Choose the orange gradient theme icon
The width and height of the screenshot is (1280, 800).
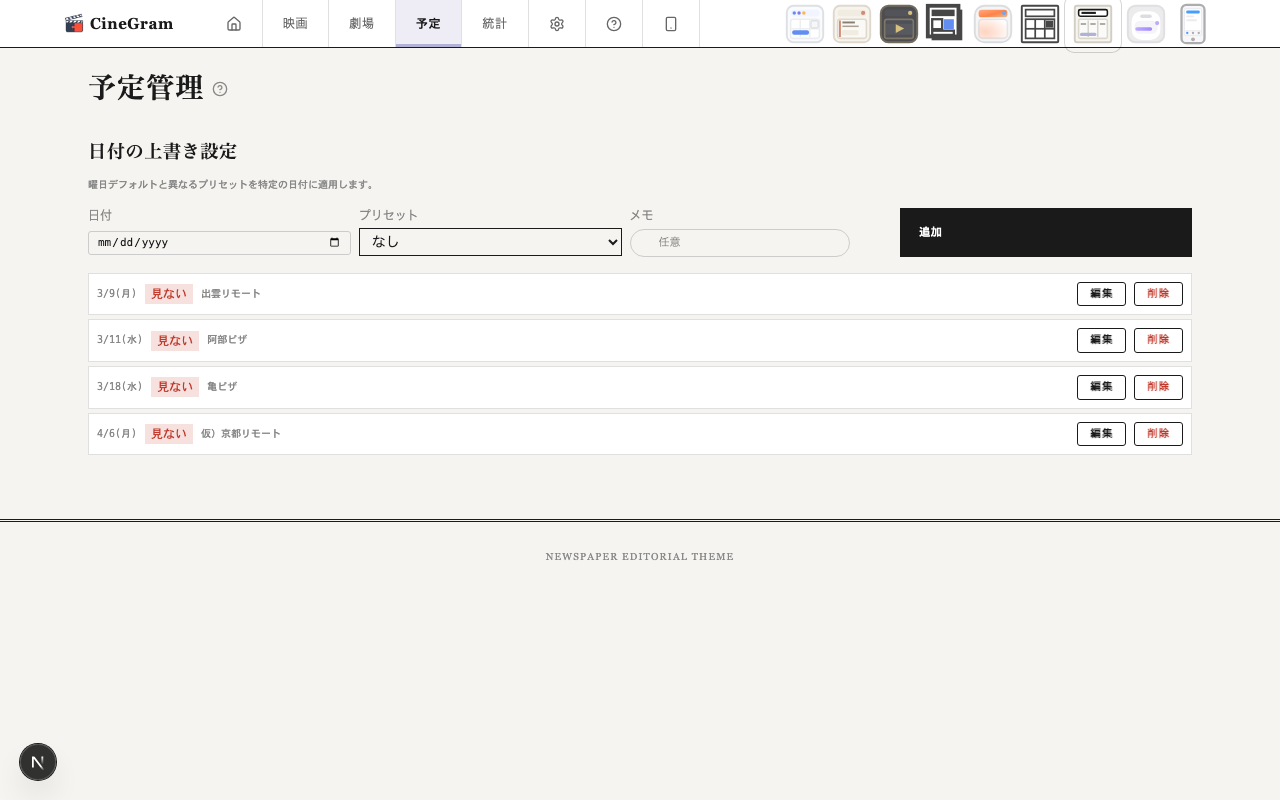click(x=993, y=24)
